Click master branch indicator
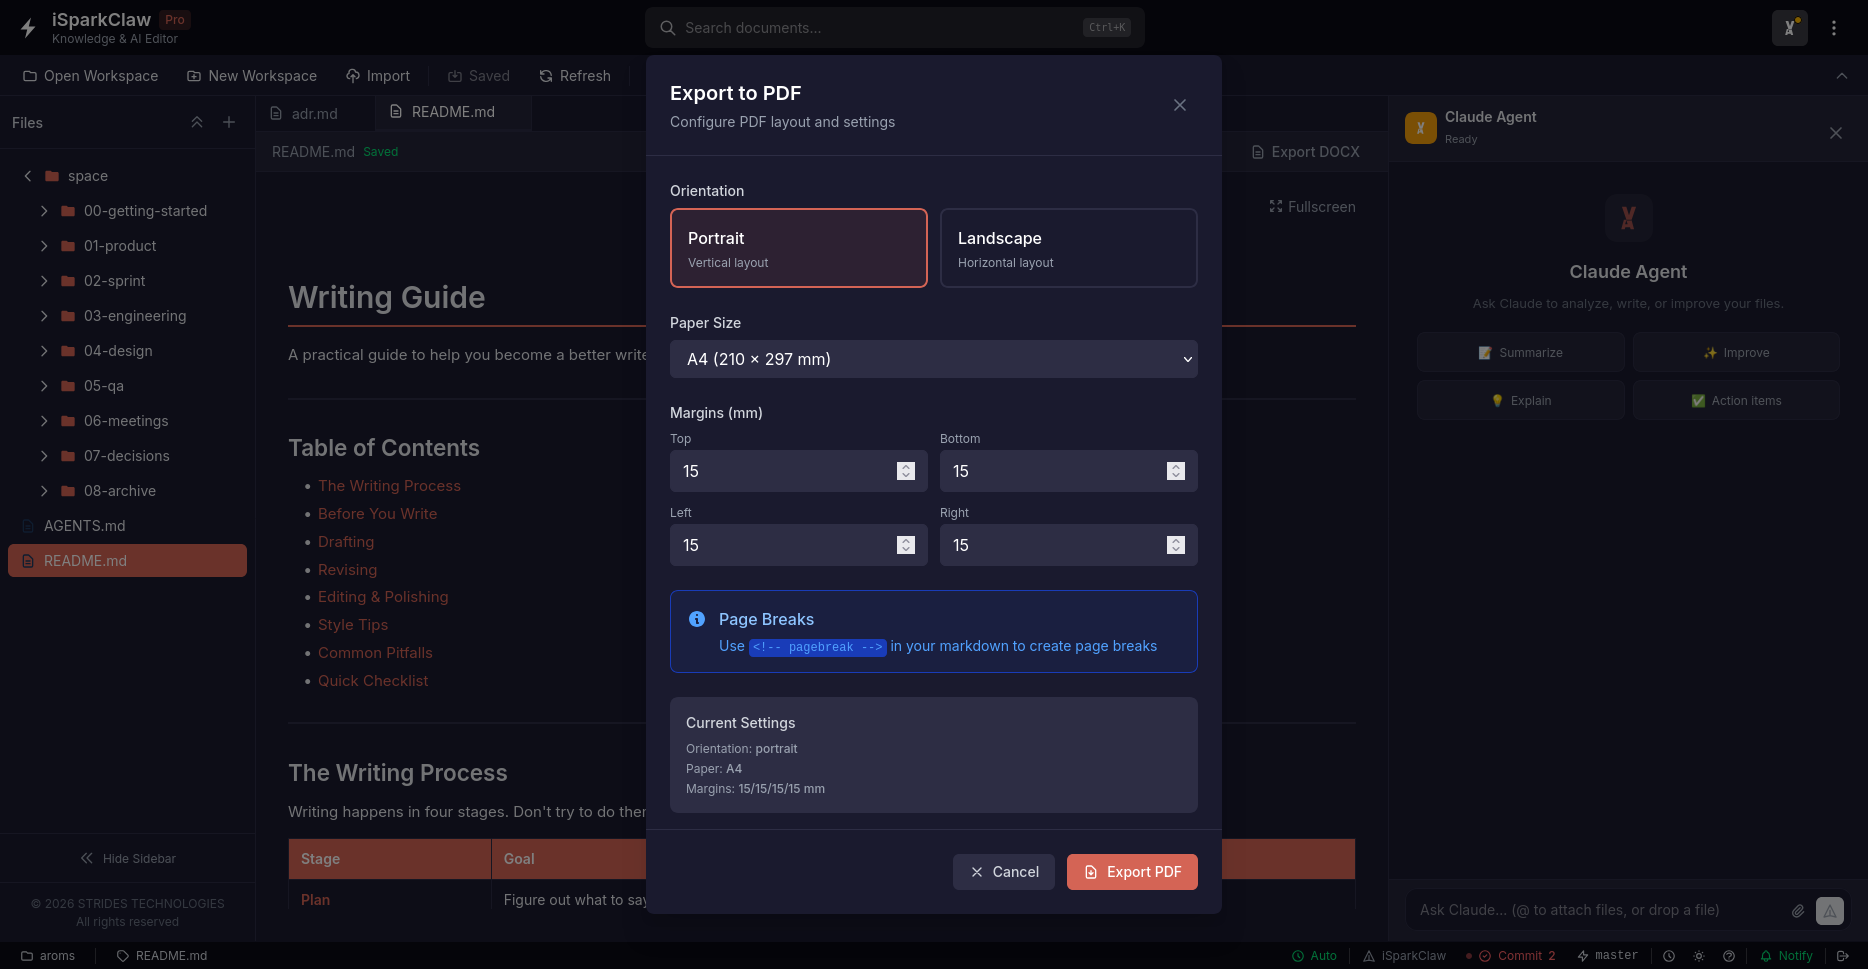 point(1607,956)
